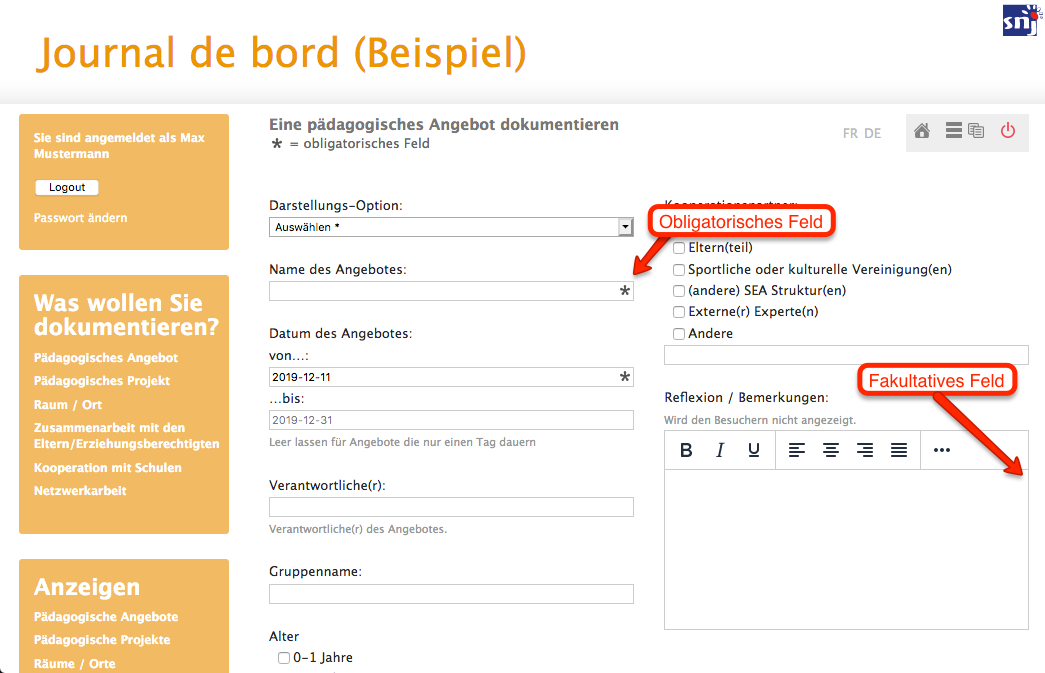
Task: Enable the (andere) SEA Struktur(en) checkbox
Action: 678,291
